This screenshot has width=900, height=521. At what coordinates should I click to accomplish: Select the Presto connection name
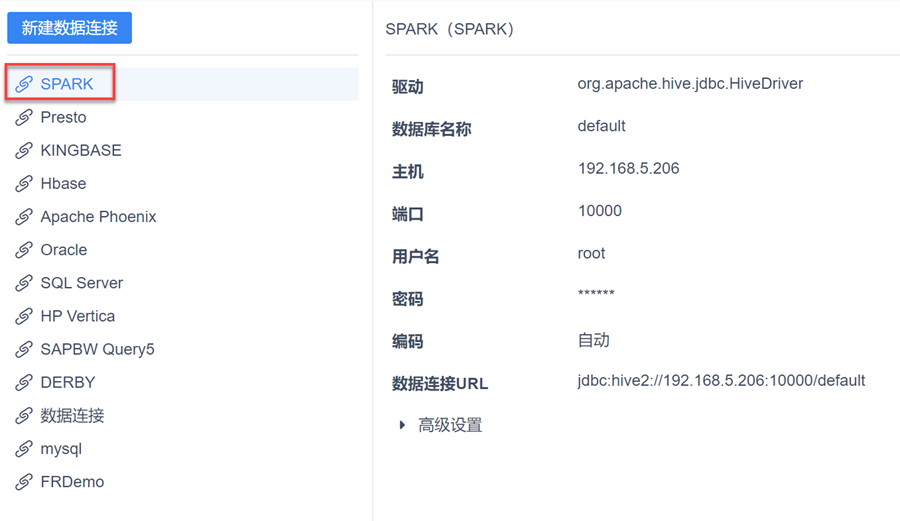(x=63, y=117)
